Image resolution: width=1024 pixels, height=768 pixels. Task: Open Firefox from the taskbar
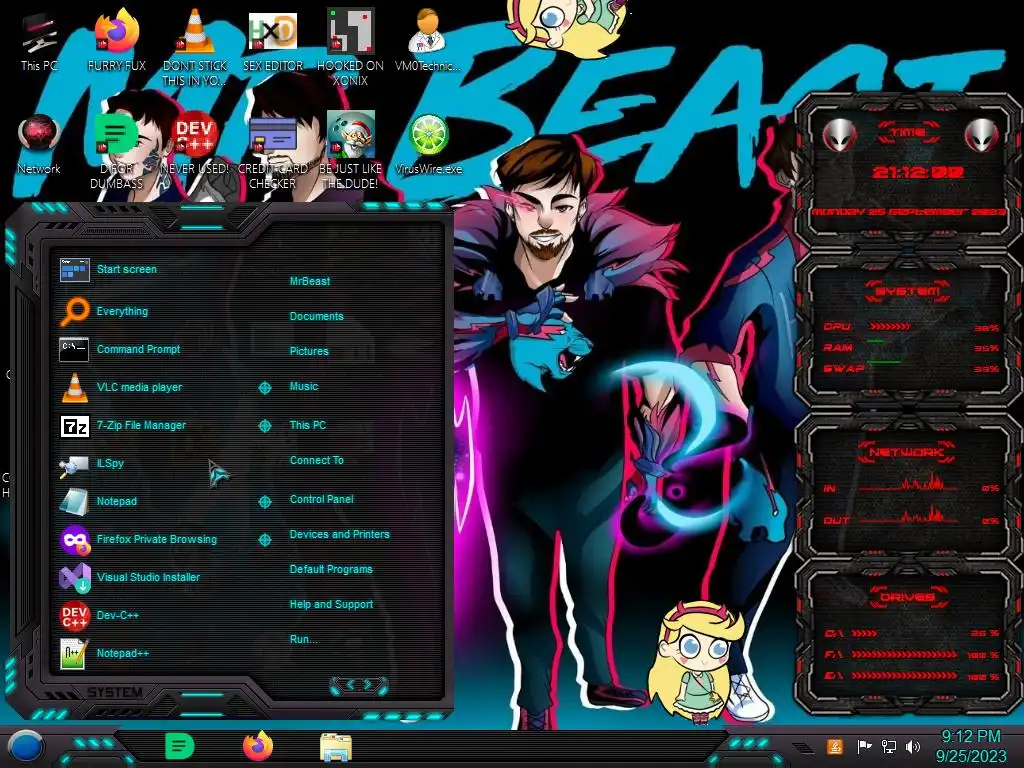258,746
